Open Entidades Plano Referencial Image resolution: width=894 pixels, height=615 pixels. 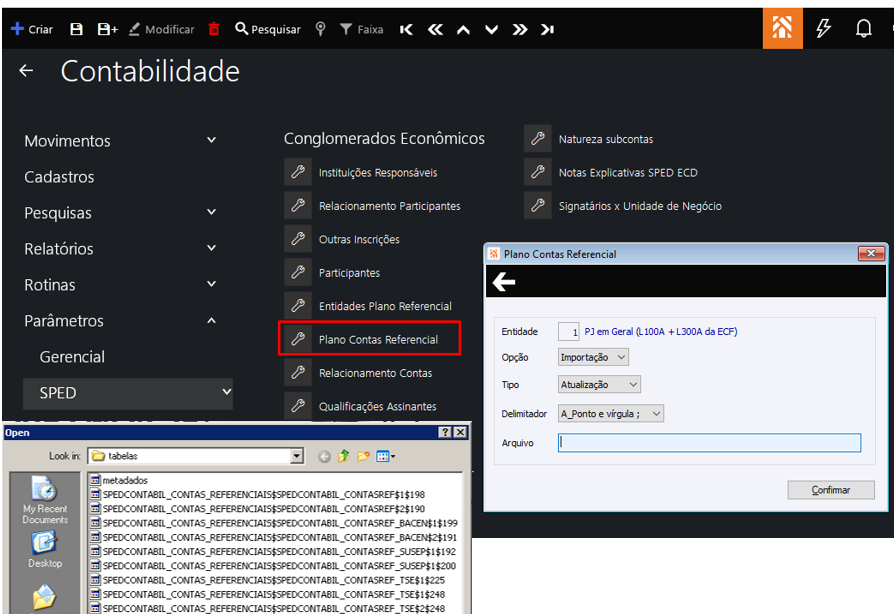pyautogui.click(x=385, y=306)
